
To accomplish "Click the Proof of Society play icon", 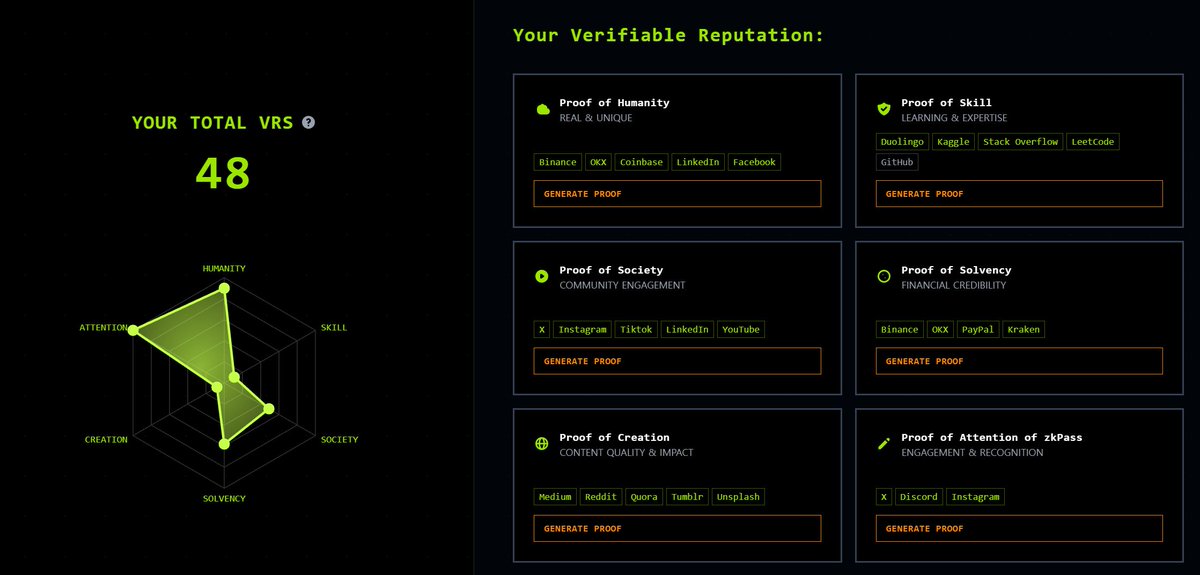I will click(542, 276).
